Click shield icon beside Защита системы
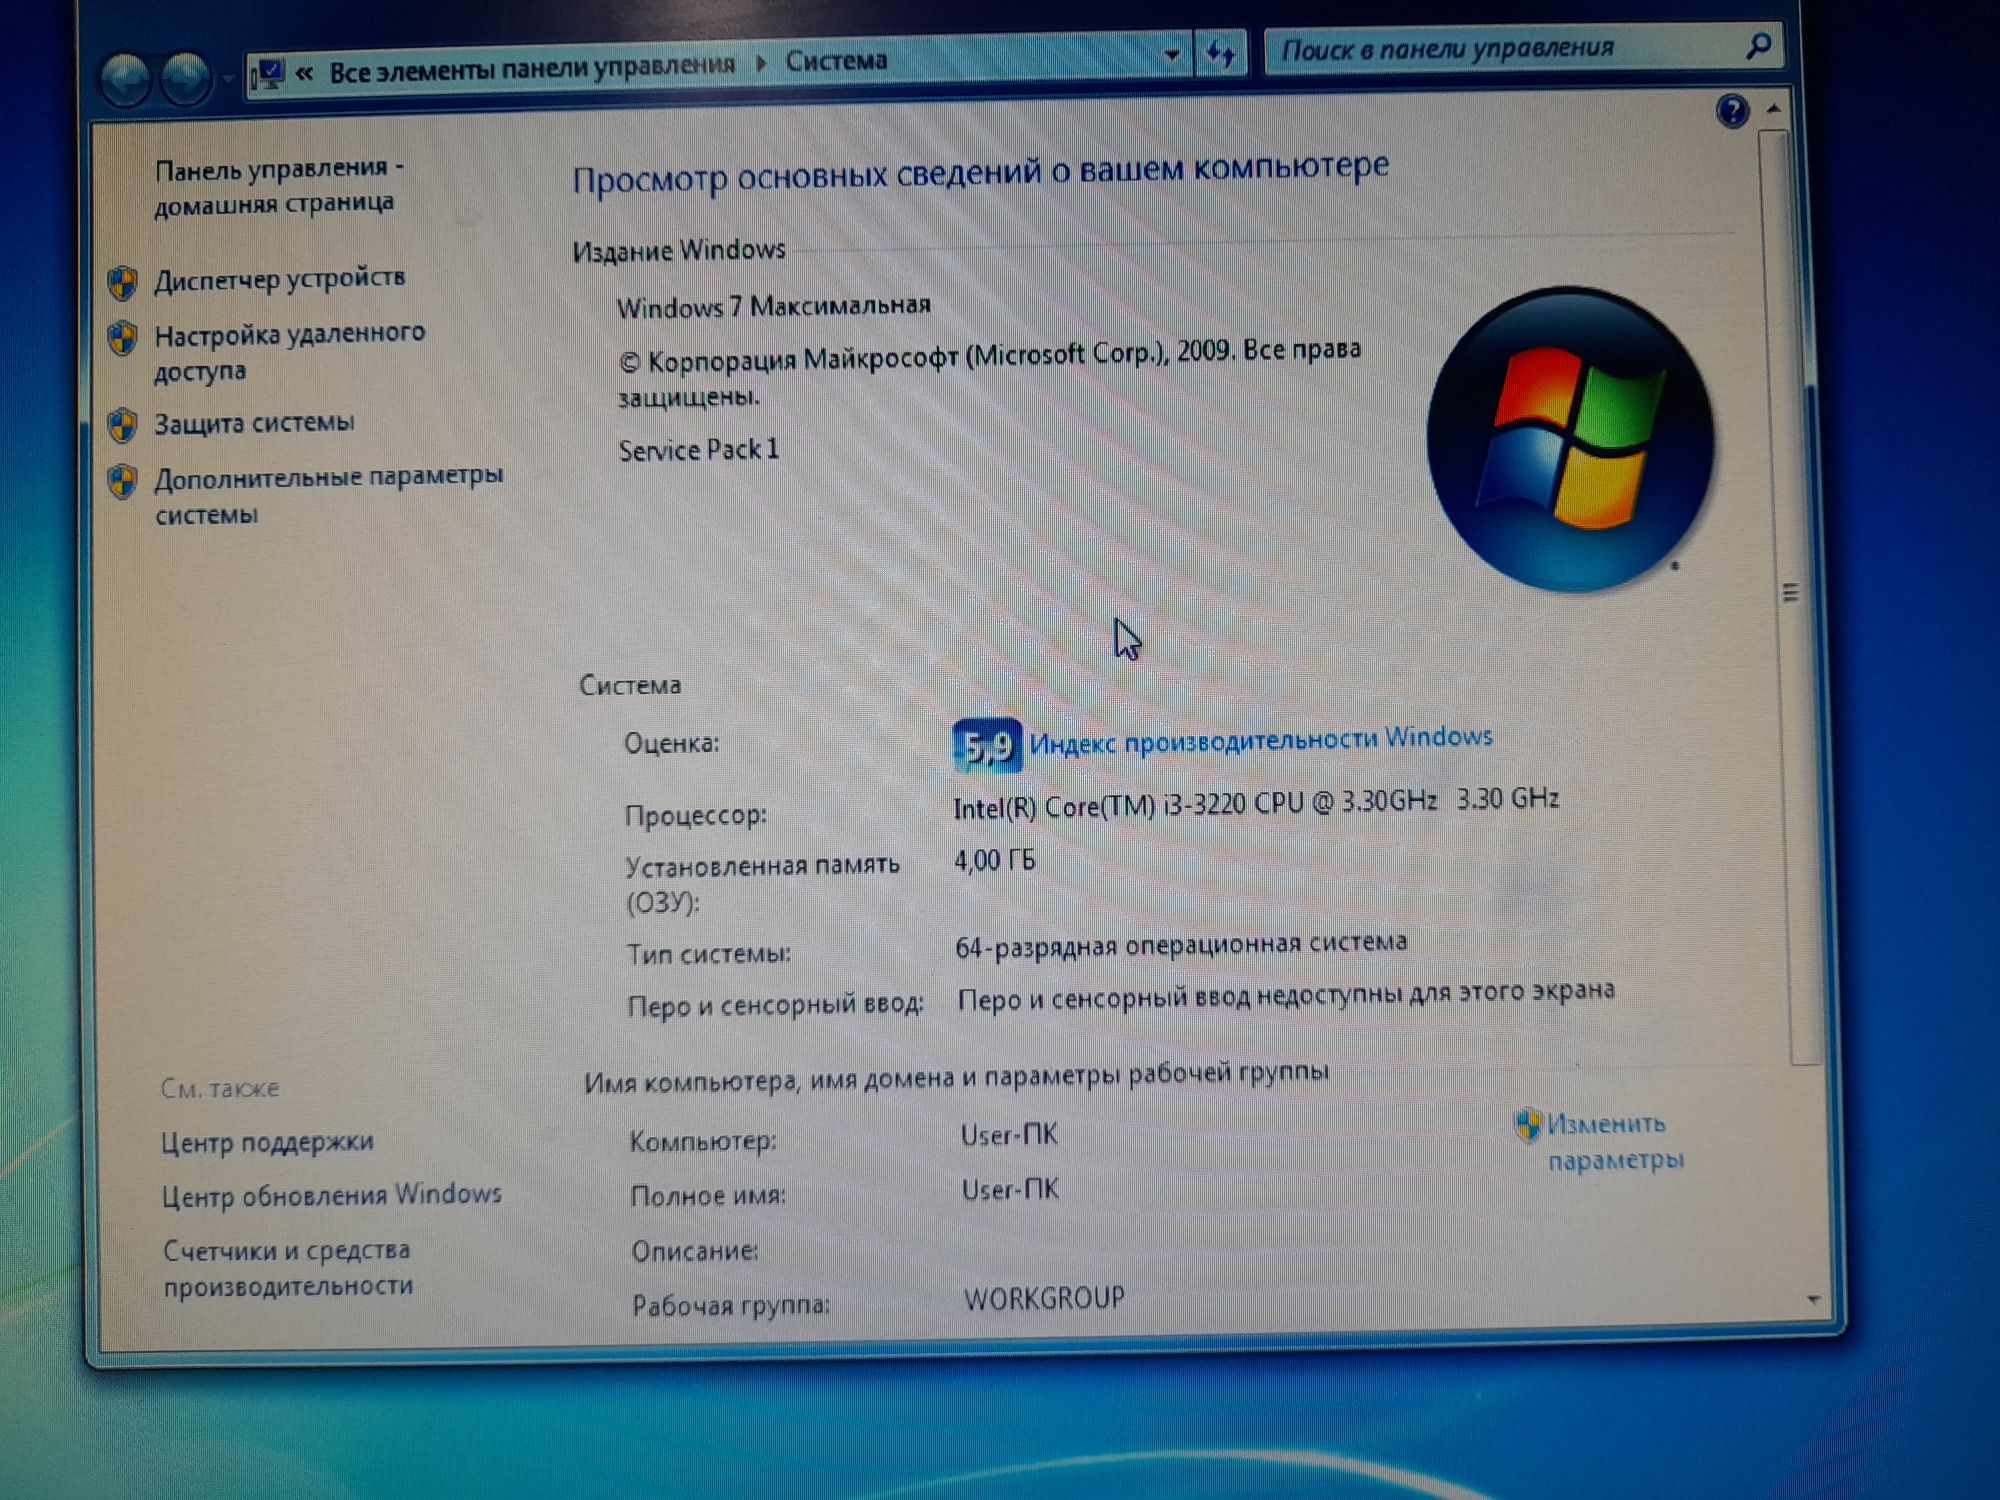The width and height of the screenshot is (2000, 1500). click(x=123, y=426)
